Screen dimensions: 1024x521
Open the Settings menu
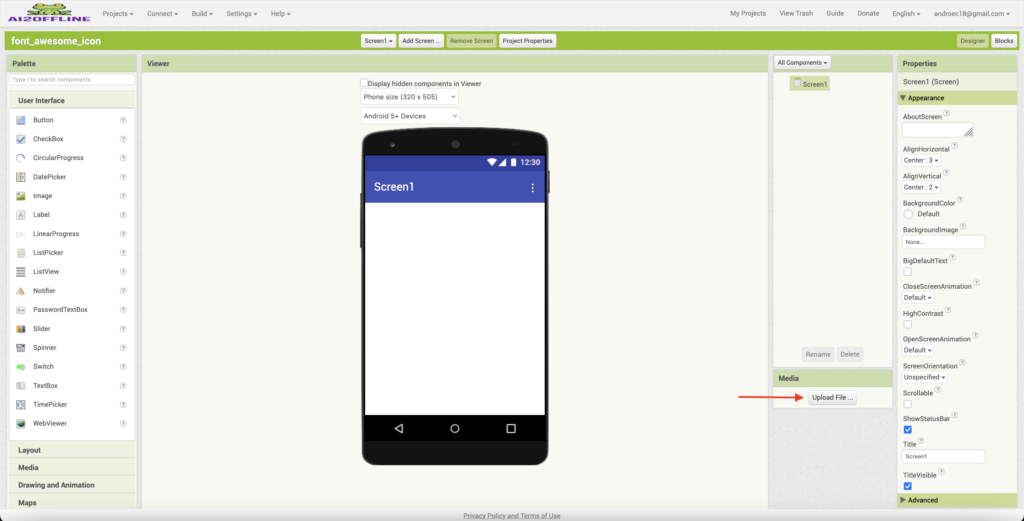coord(242,14)
